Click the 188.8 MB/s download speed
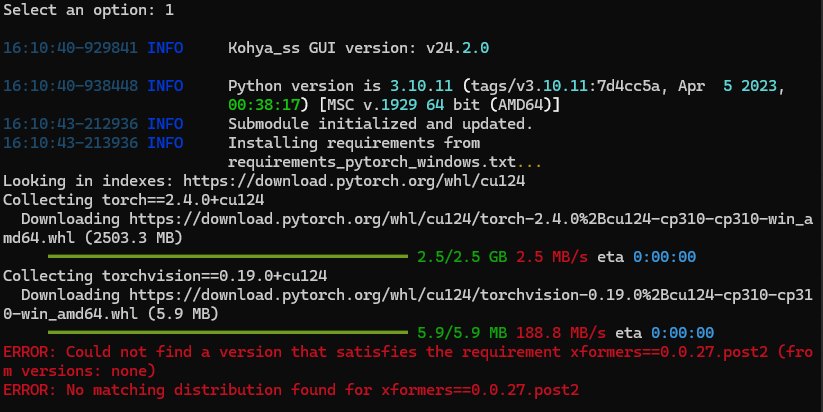 (x=561, y=333)
